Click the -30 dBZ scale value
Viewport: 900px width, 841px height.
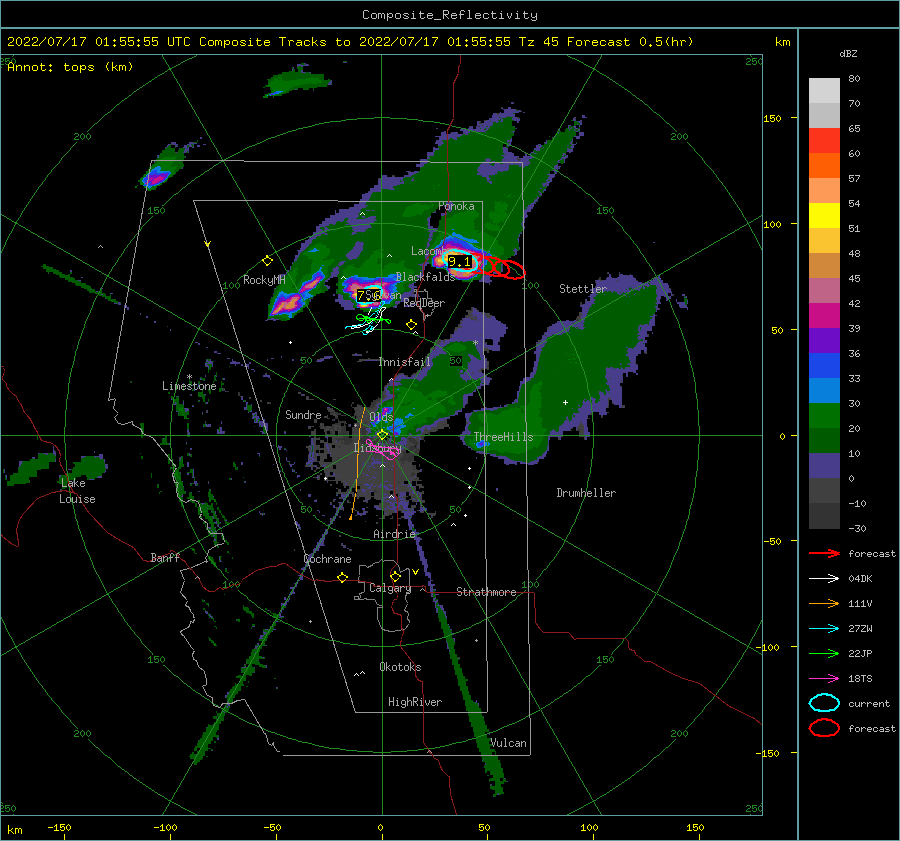pos(857,529)
